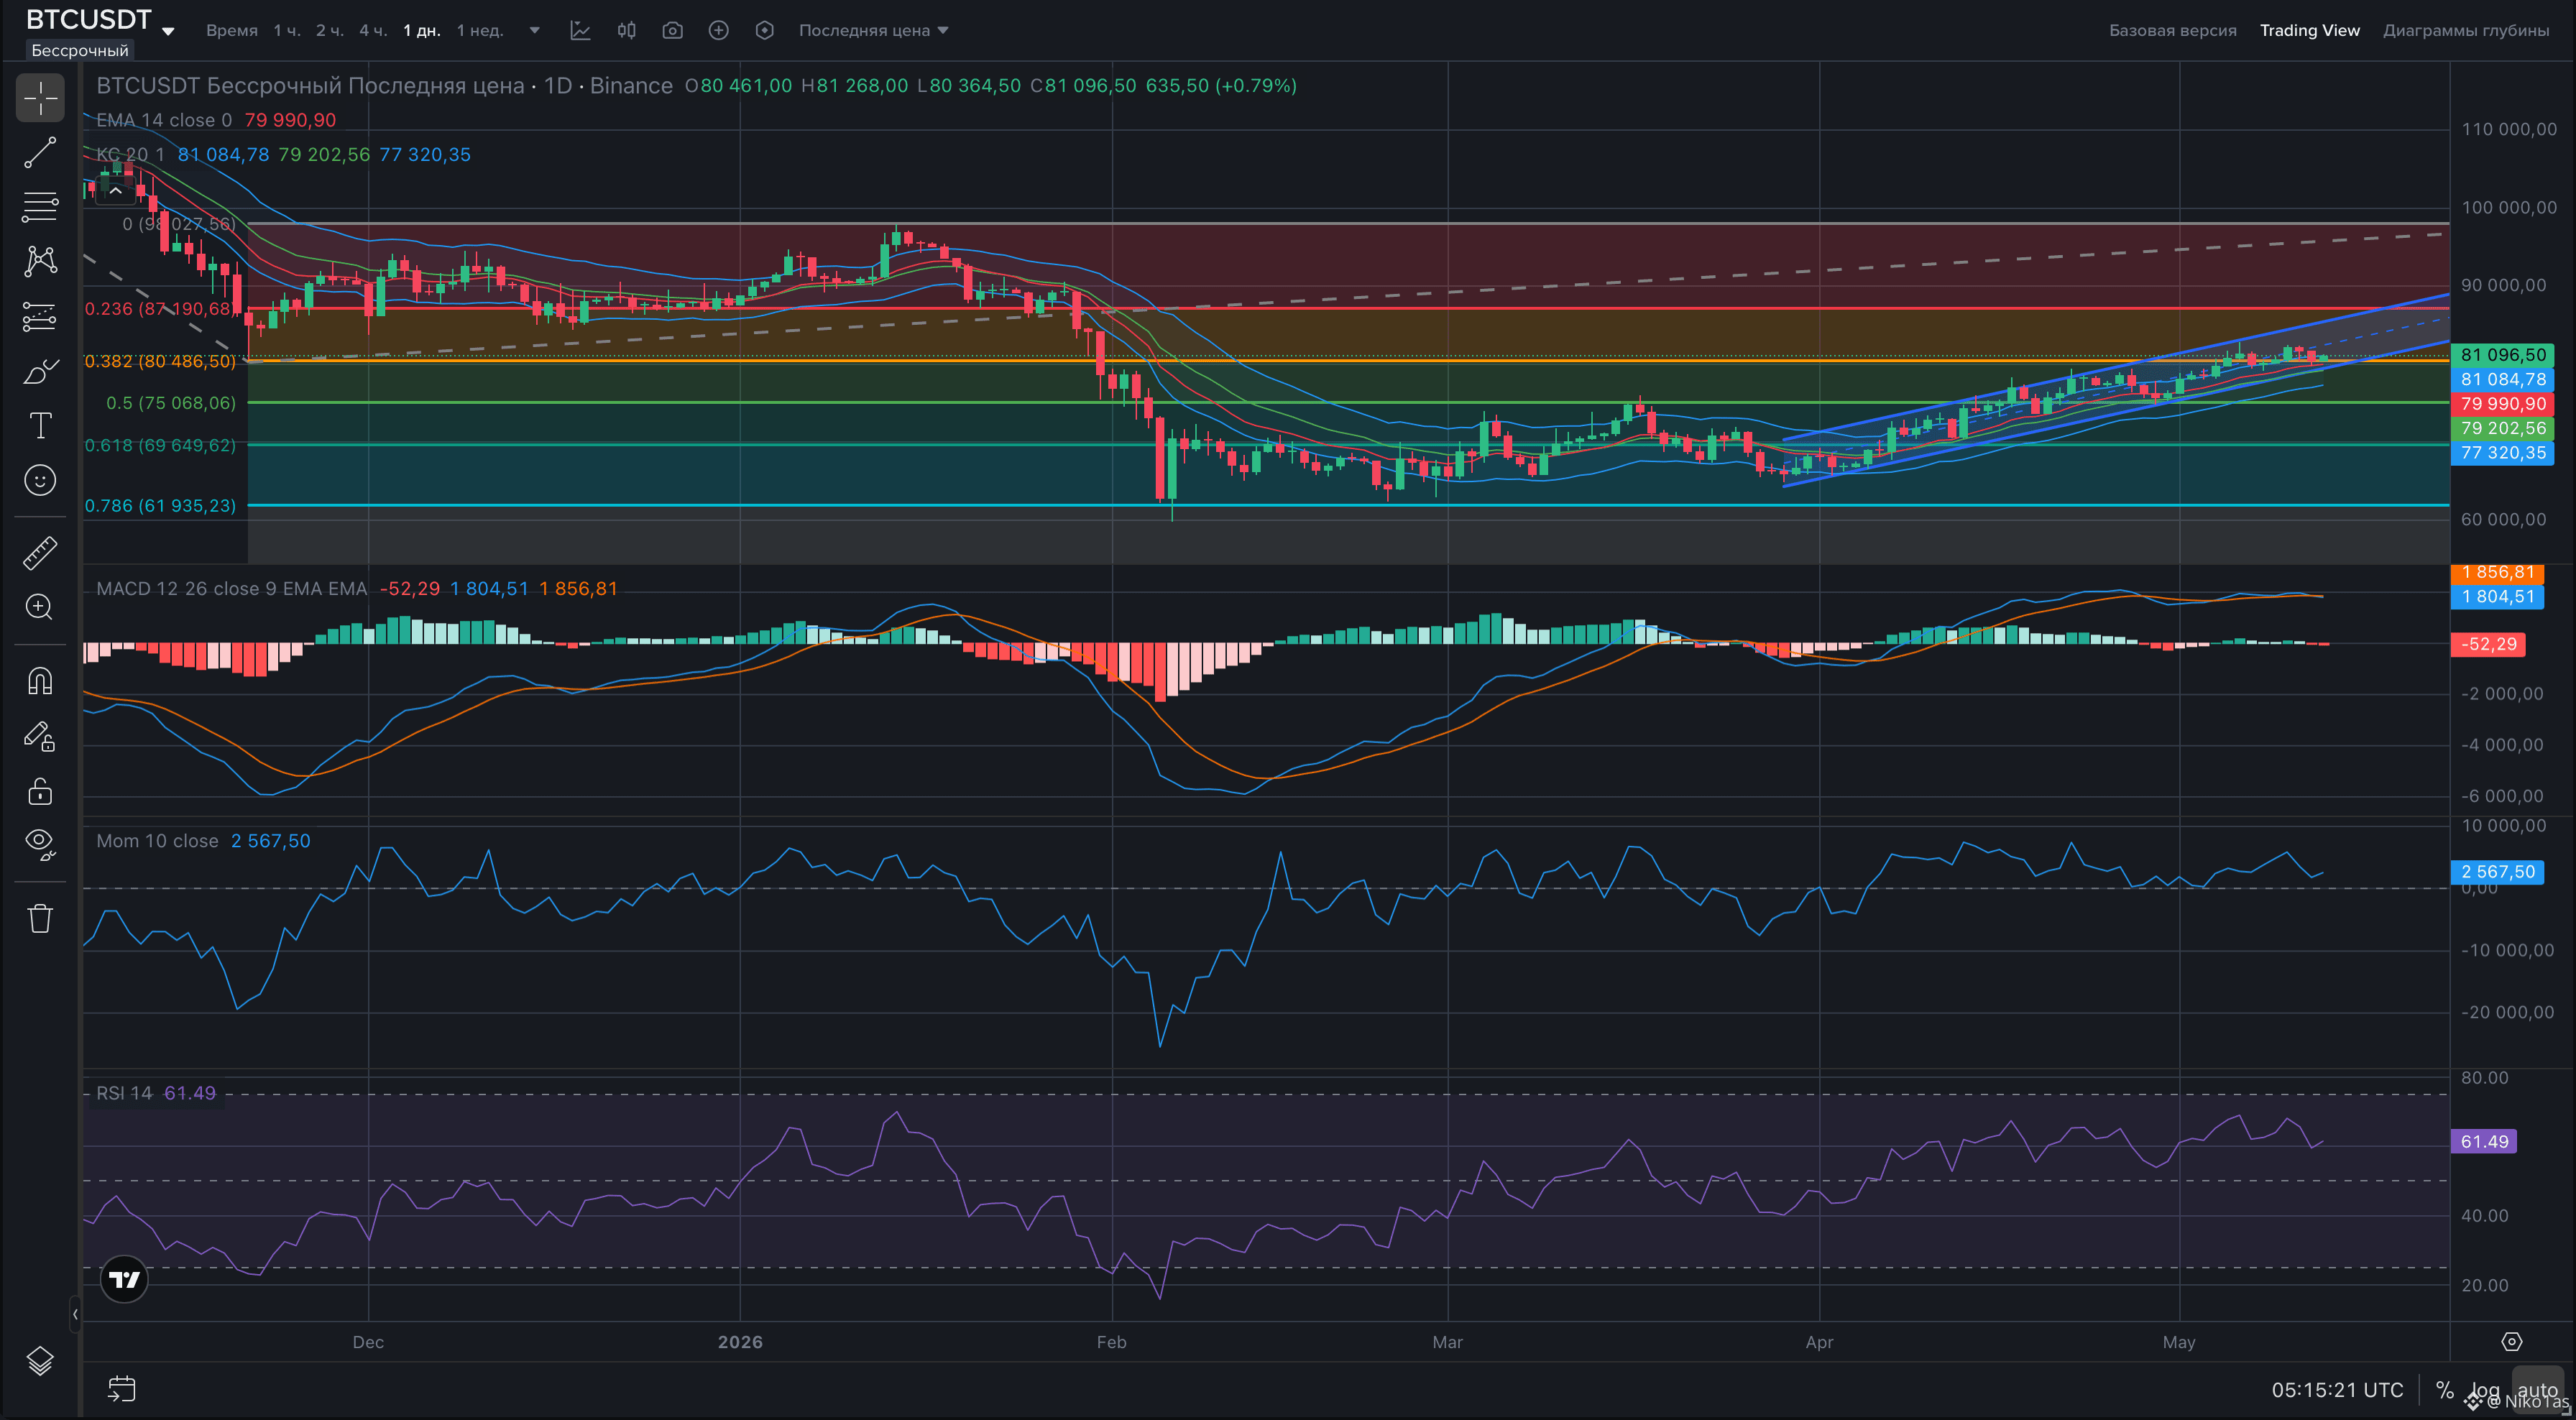Toggle lock all drawing tools

click(x=40, y=791)
